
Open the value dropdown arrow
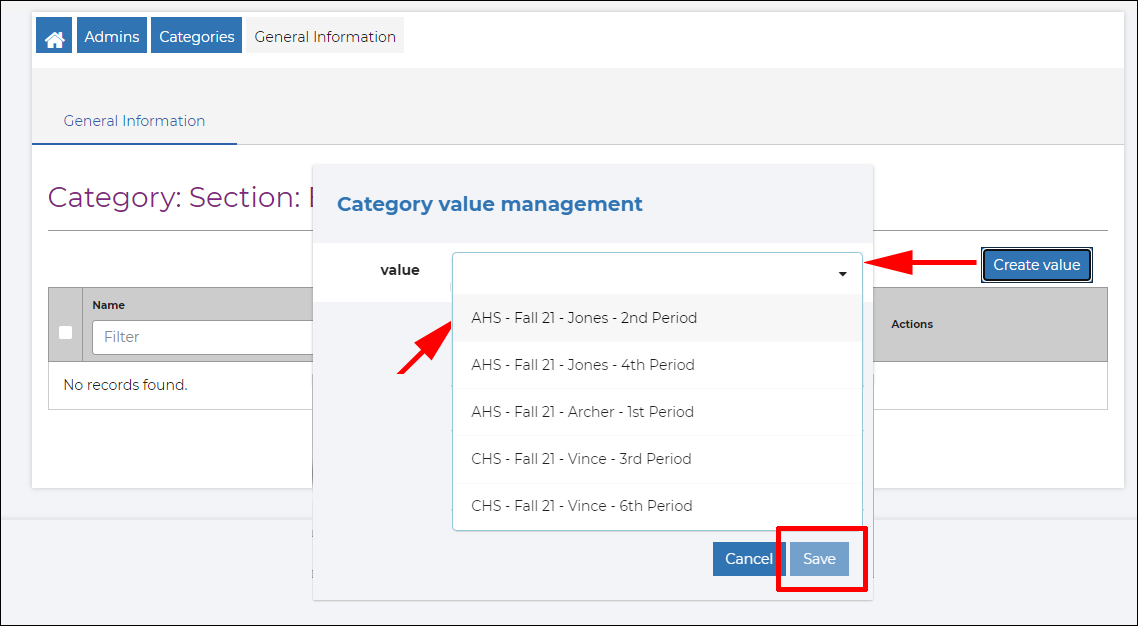coord(842,274)
